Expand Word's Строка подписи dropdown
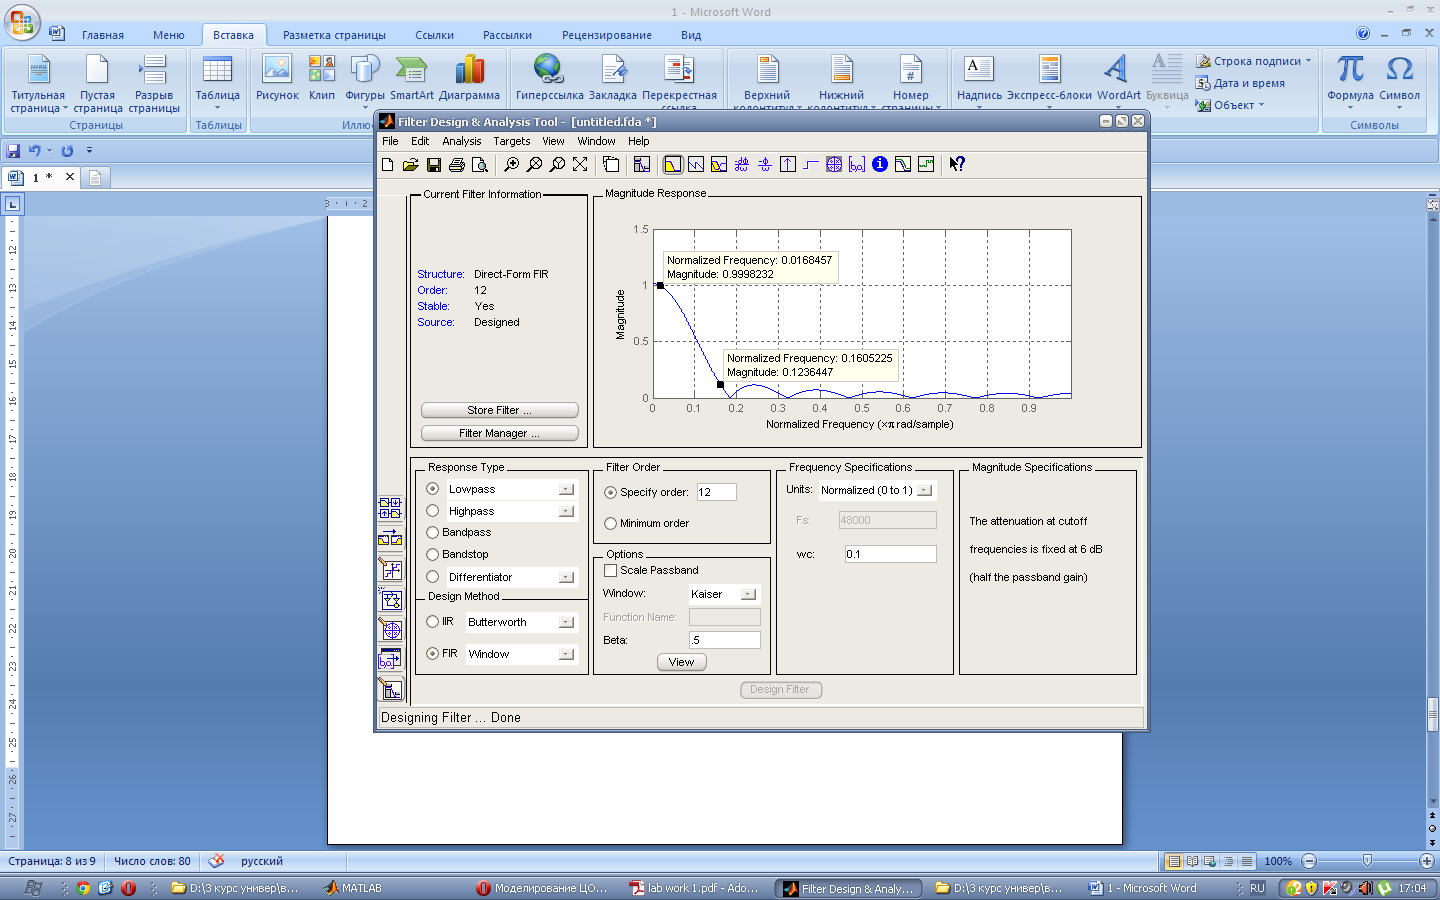Screen dimensions: 1440x900 (x=1308, y=61)
